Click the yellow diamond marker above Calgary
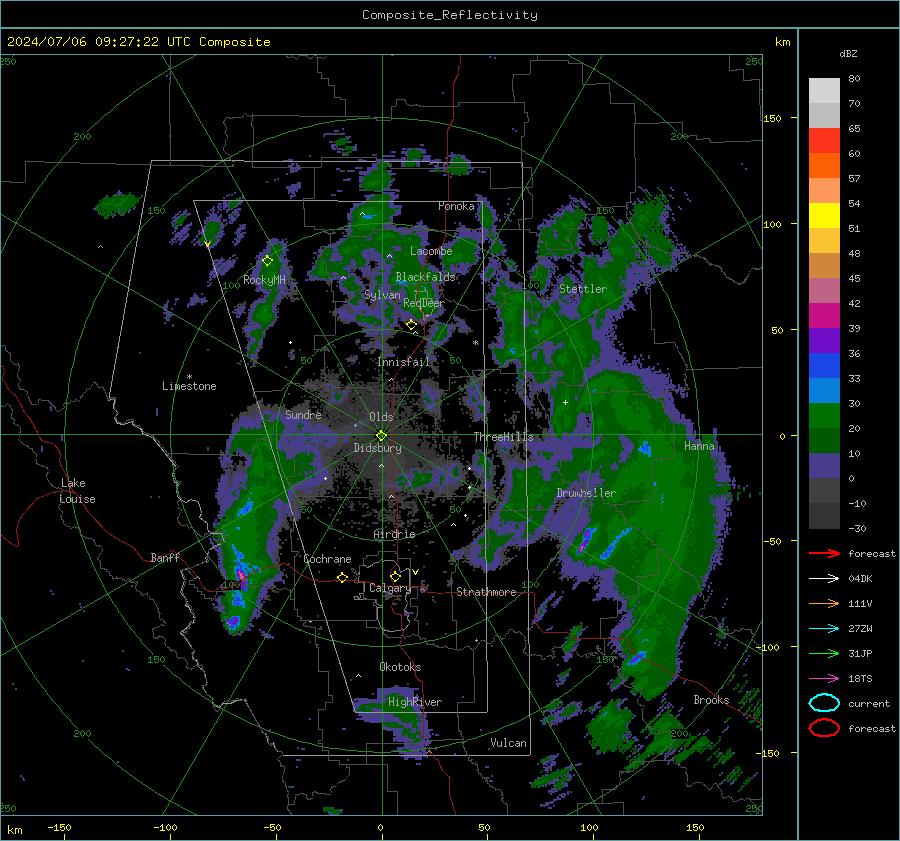Image resolution: width=900 pixels, height=841 pixels. click(x=395, y=576)
